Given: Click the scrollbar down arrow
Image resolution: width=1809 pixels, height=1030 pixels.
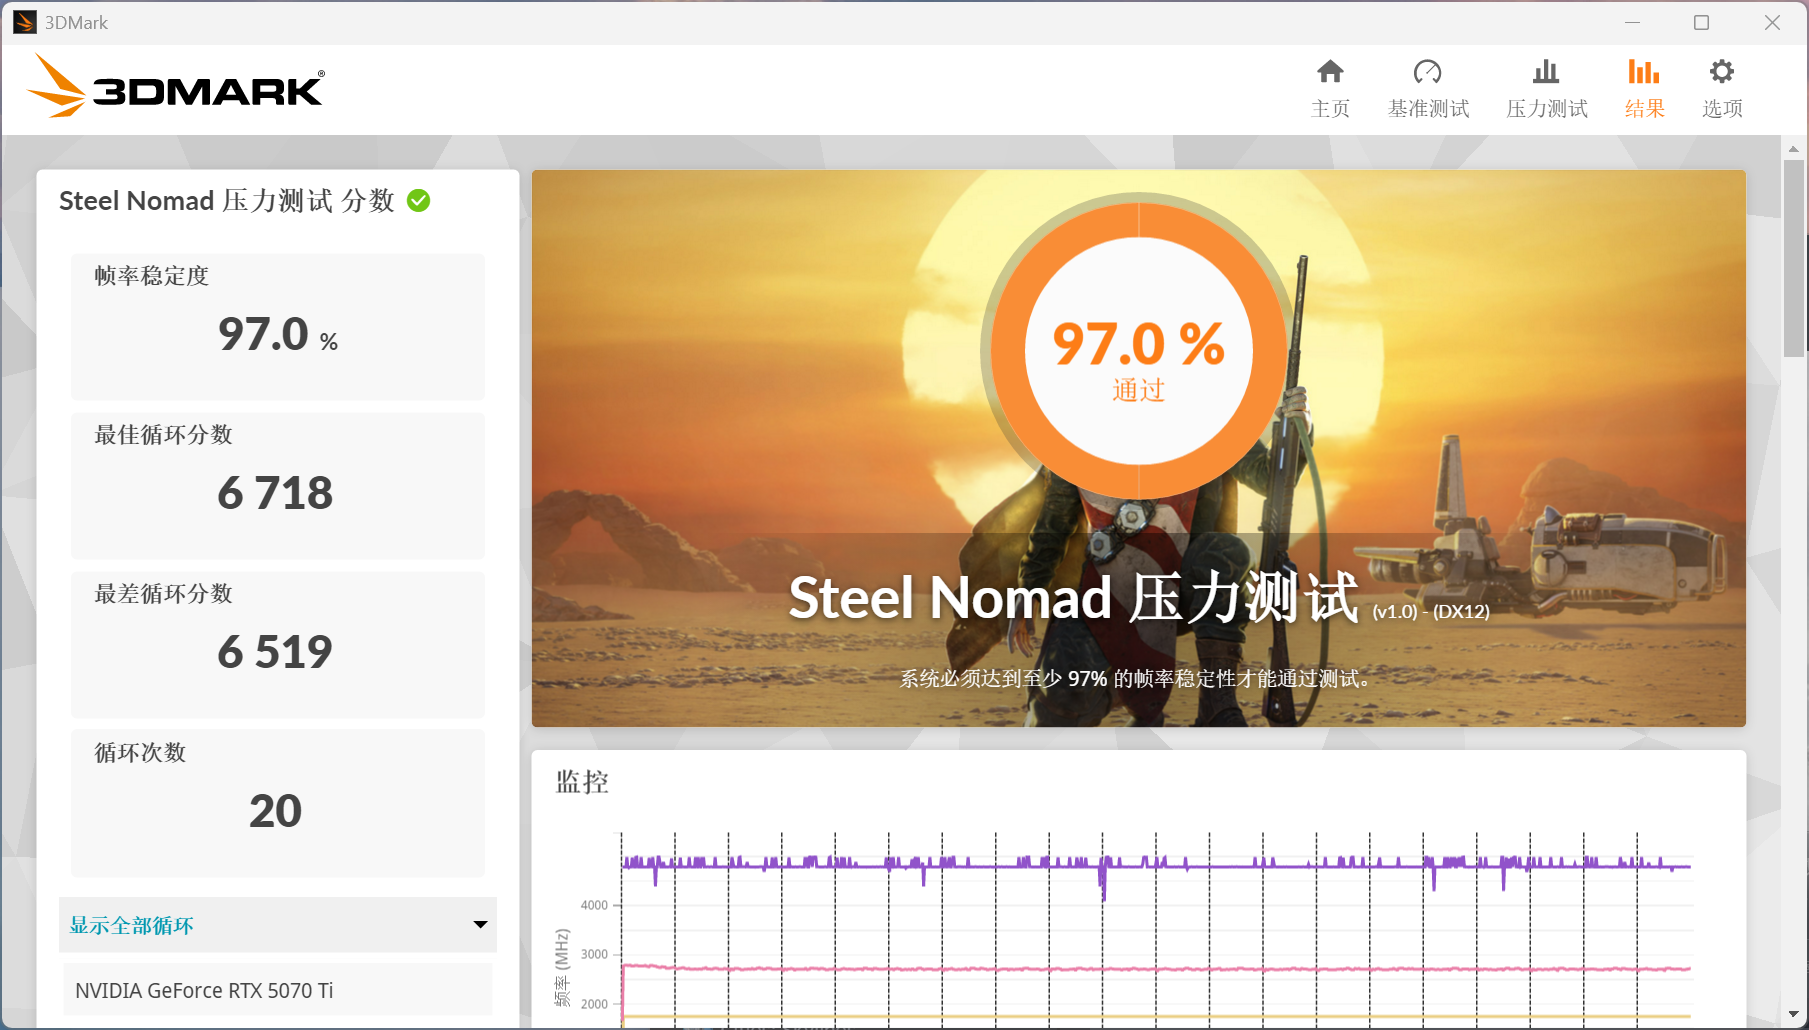Looking at the screenshot, I should tap(1794, 1014).
